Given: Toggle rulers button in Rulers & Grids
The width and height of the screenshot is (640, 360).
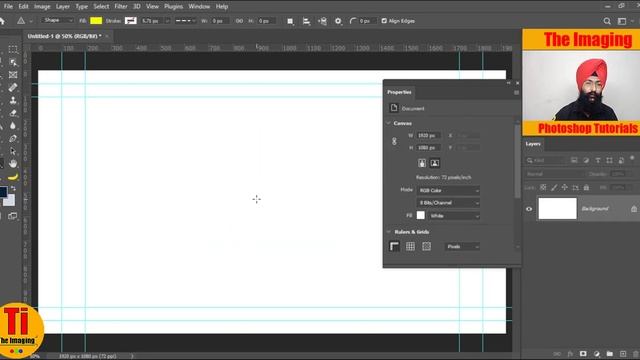Looking at the screenshot, I should point(394,247).
